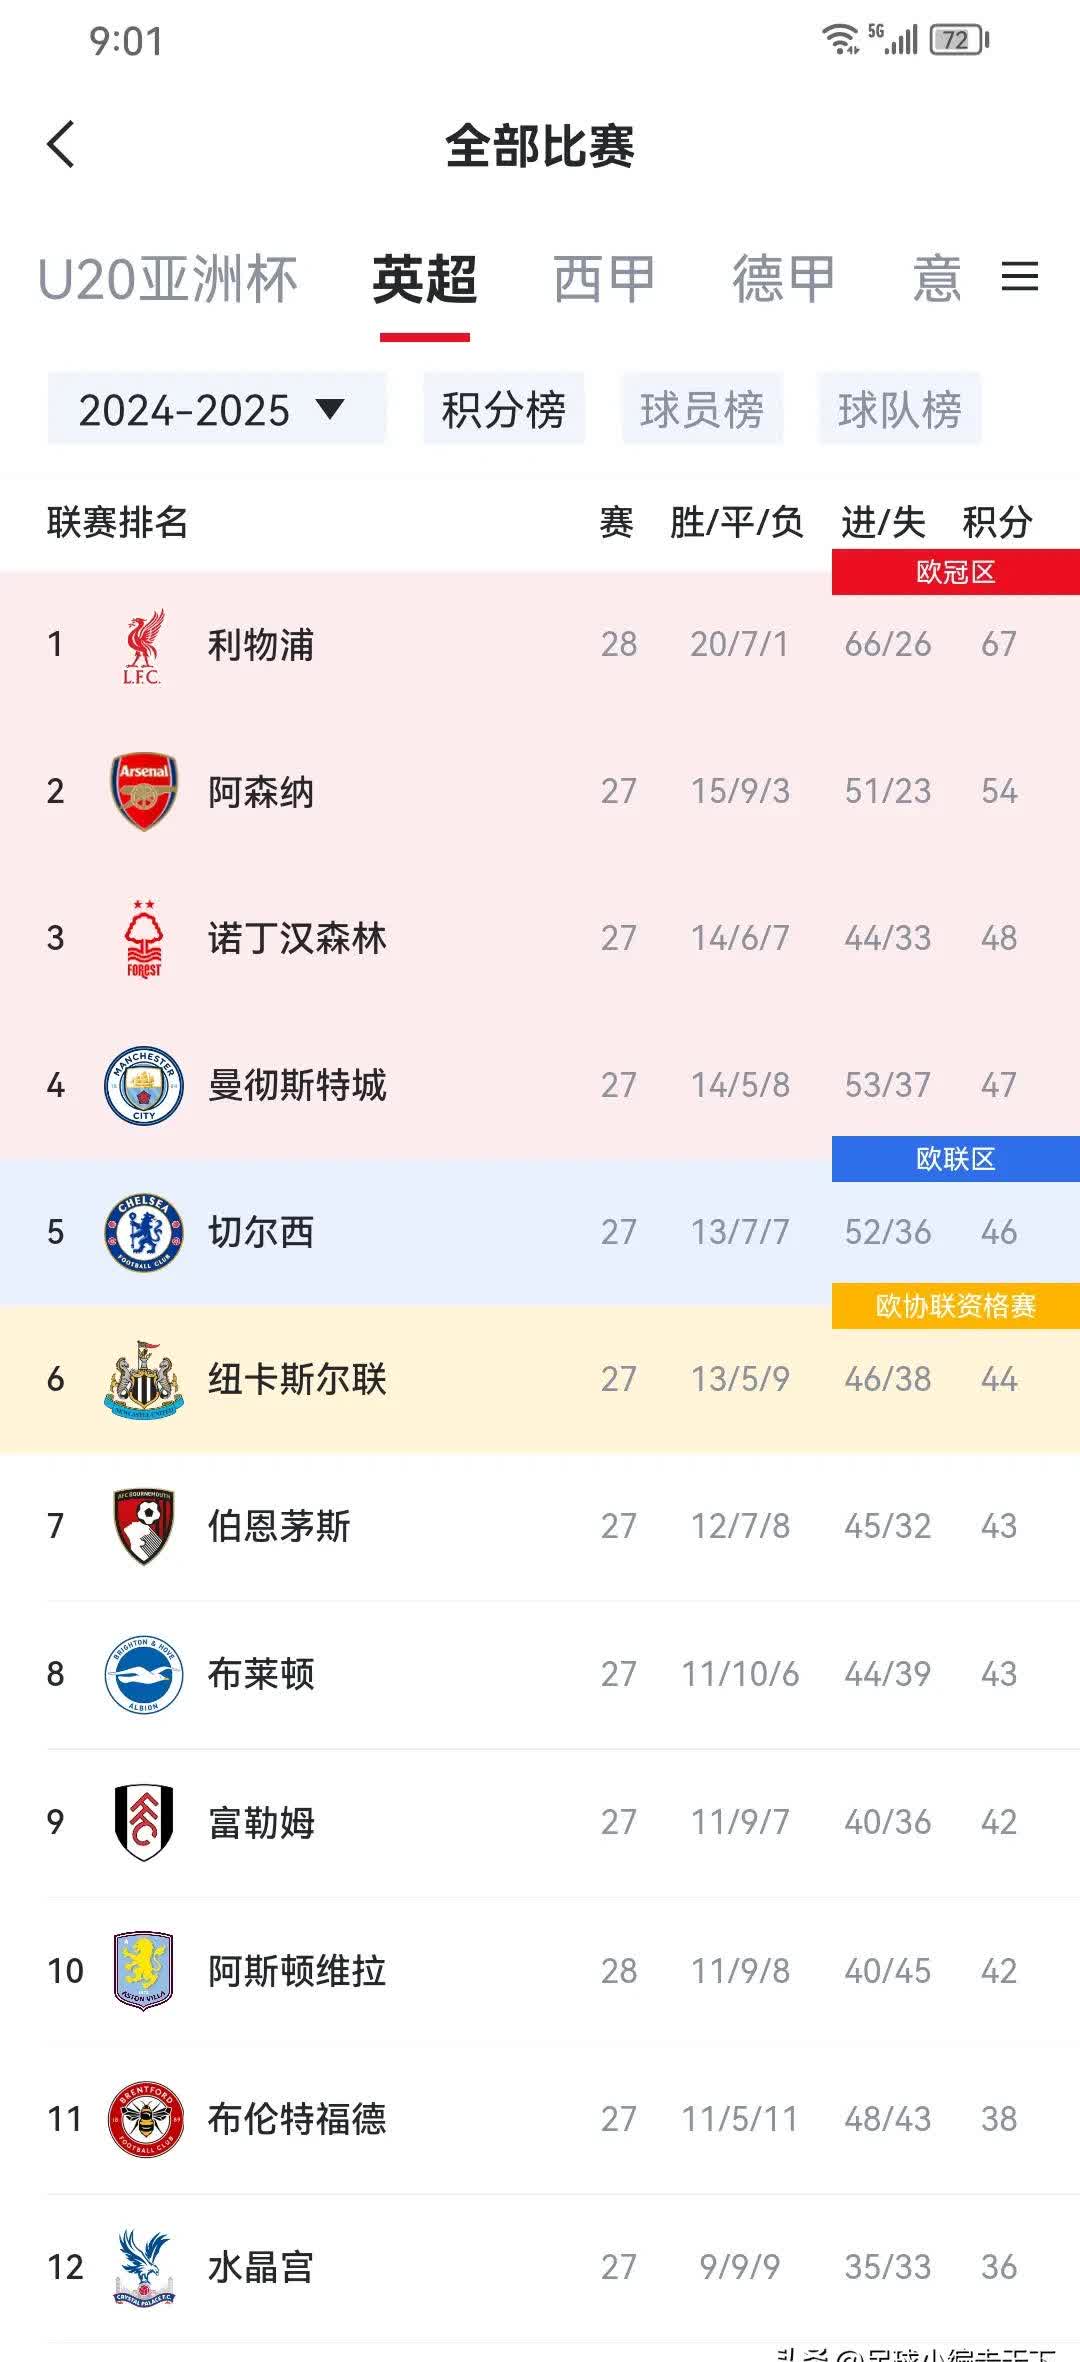Switch to the 积分榜 standings view

[504, 408]
